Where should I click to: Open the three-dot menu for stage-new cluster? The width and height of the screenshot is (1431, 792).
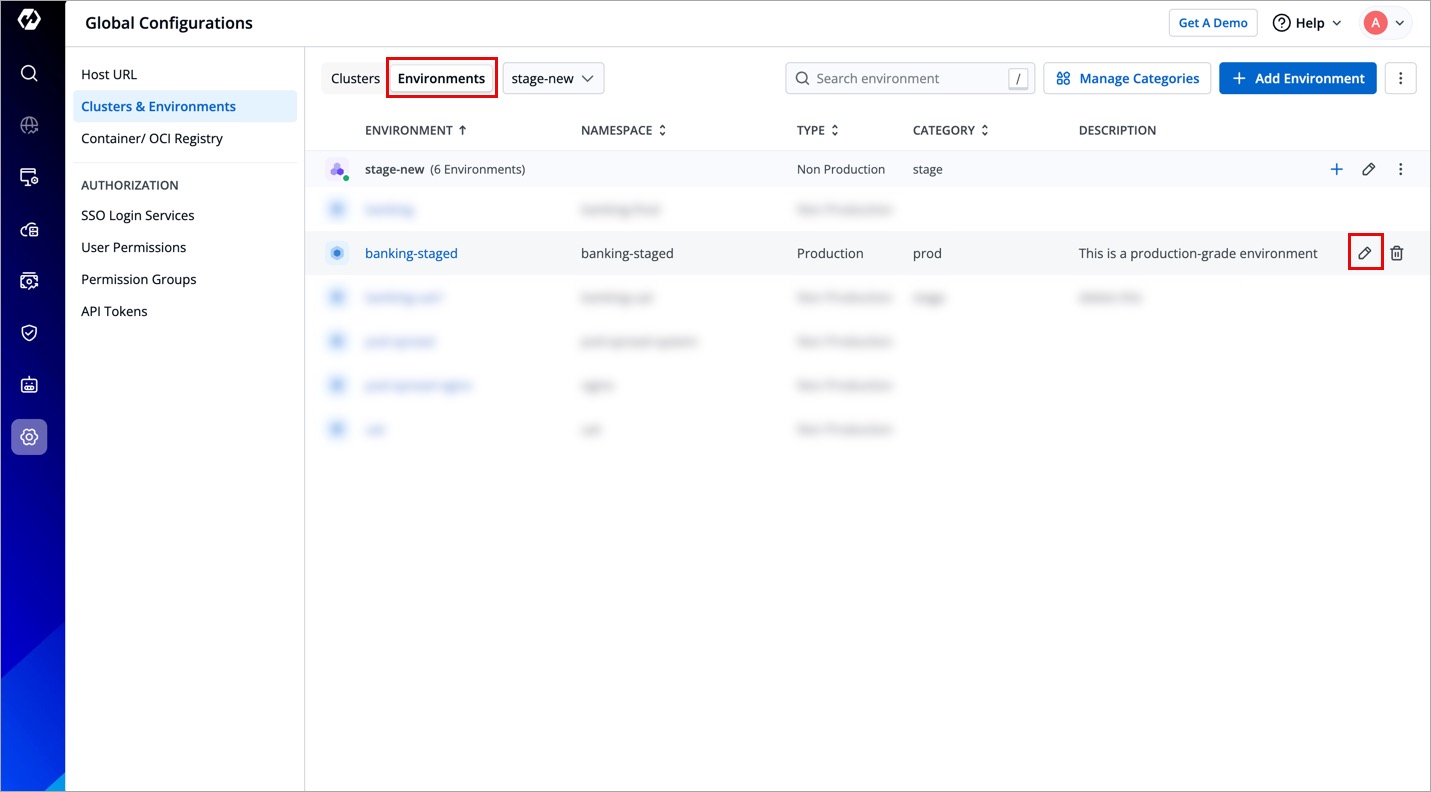pos(1400,169)
